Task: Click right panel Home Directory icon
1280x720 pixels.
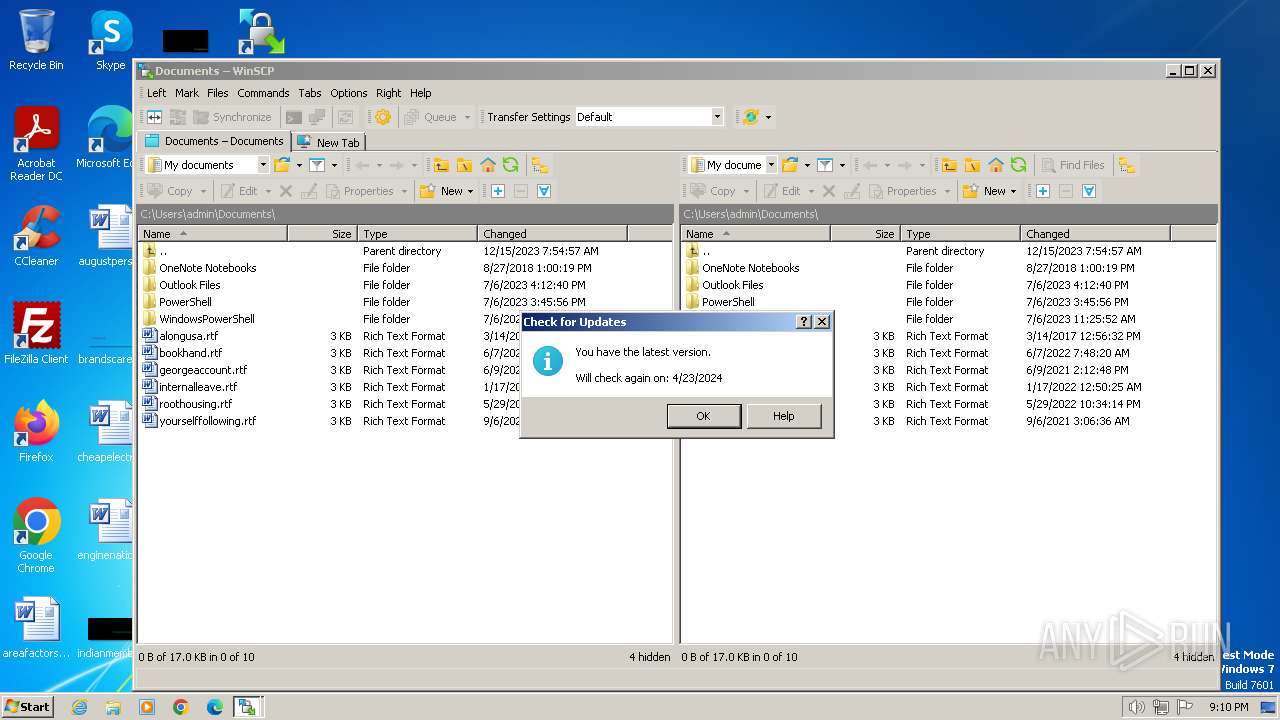Action: point(996,165)
